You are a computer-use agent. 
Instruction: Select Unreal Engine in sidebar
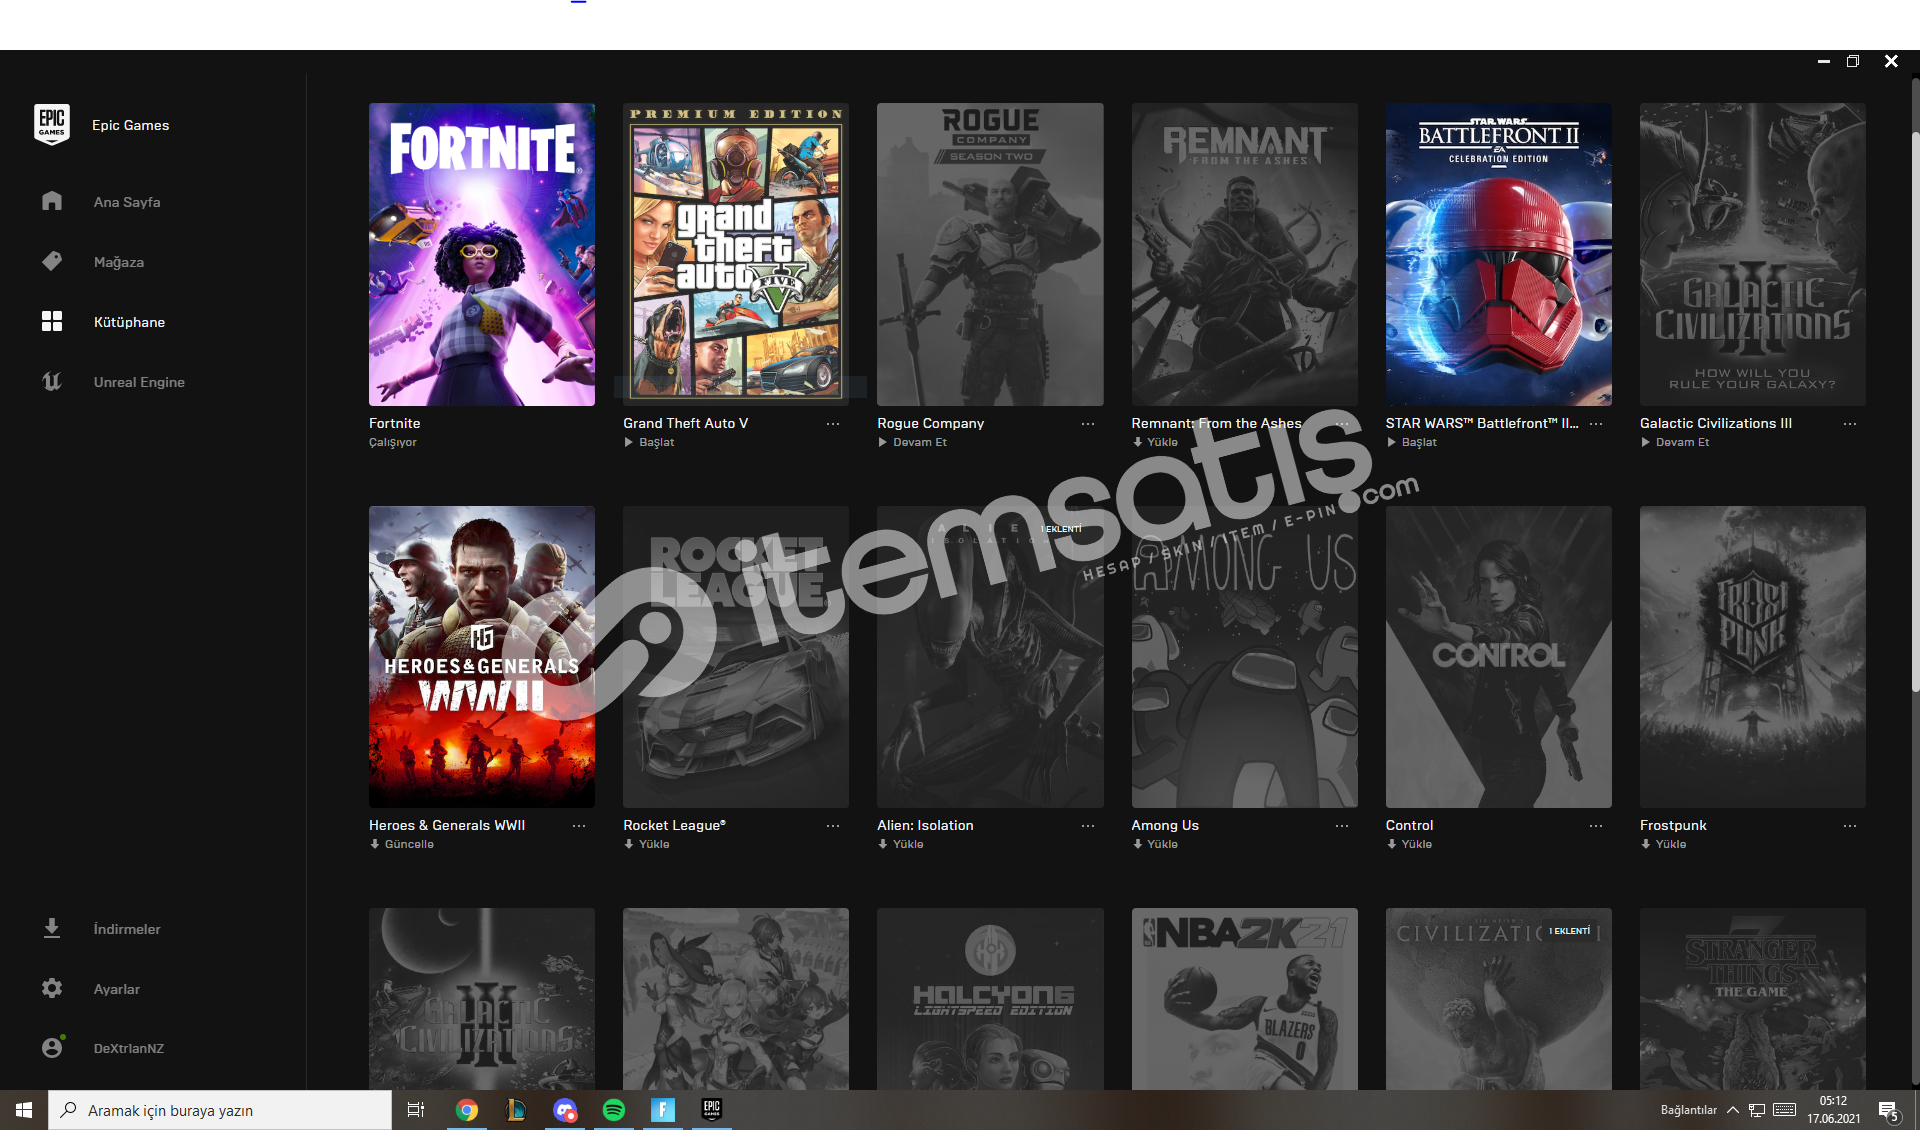[x=139, y=382]
